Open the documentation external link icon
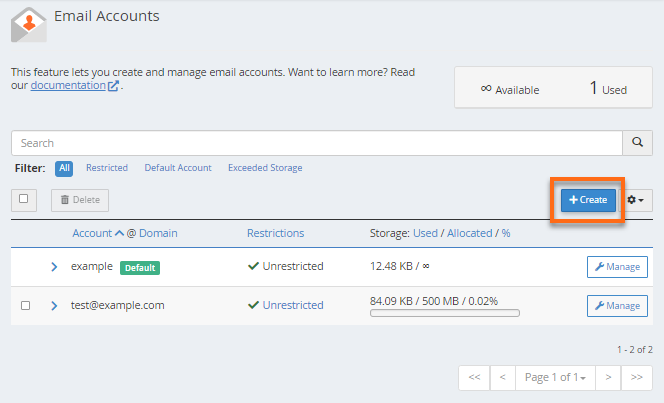This screenshot has height=403, width=664. click(x=114, y=86)
